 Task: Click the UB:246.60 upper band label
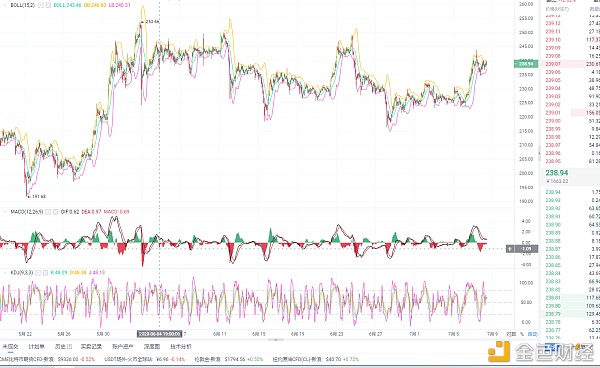(x=95, y=5)
